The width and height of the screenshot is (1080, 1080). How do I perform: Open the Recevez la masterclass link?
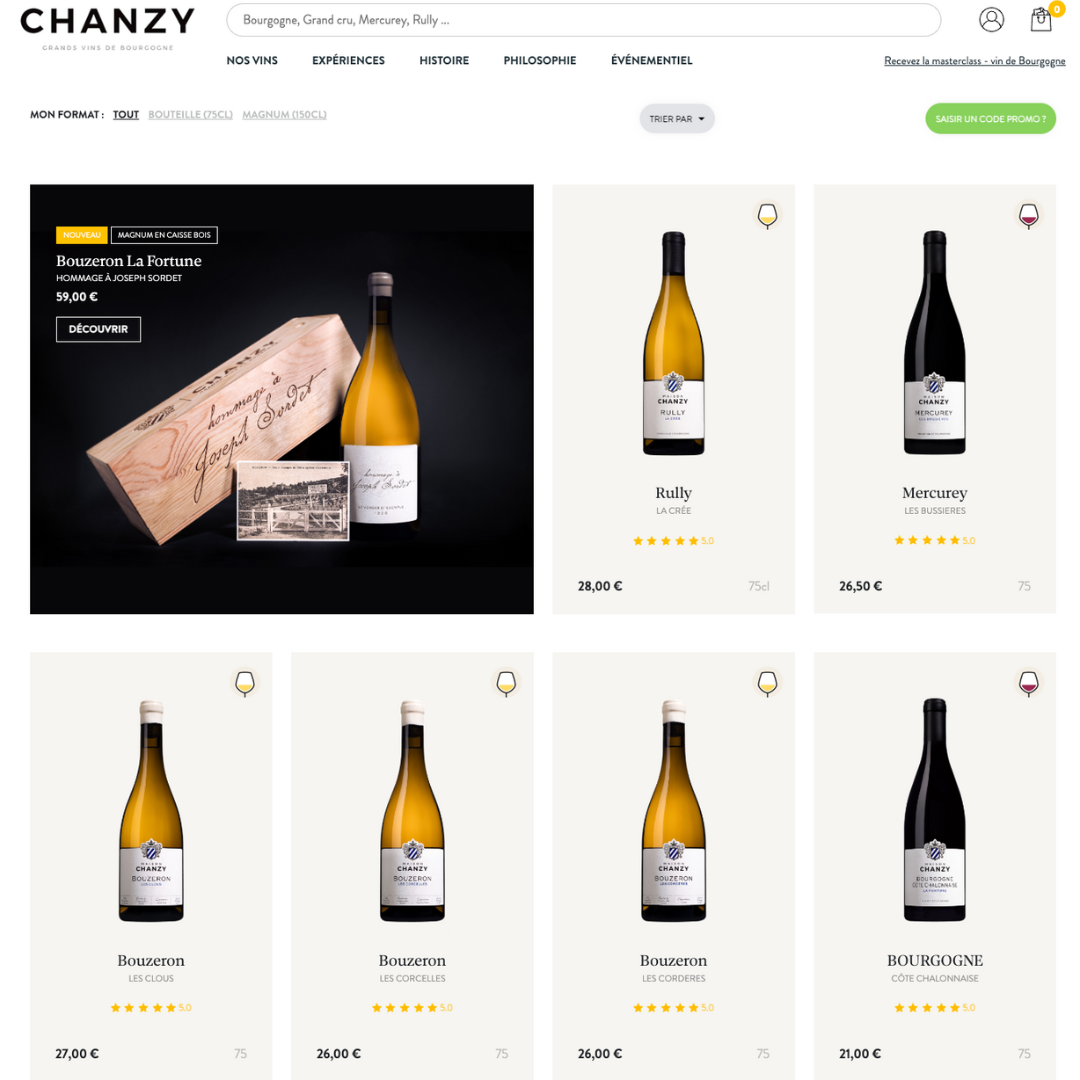[x=974, y=61]
